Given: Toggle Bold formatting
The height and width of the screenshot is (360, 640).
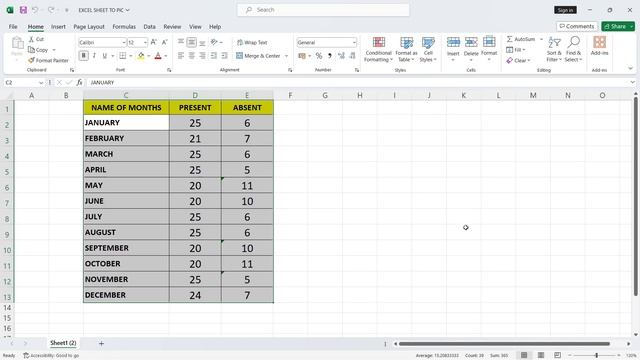Looking at the screenshot, I should pyautogui.click(x=84, y=56).
